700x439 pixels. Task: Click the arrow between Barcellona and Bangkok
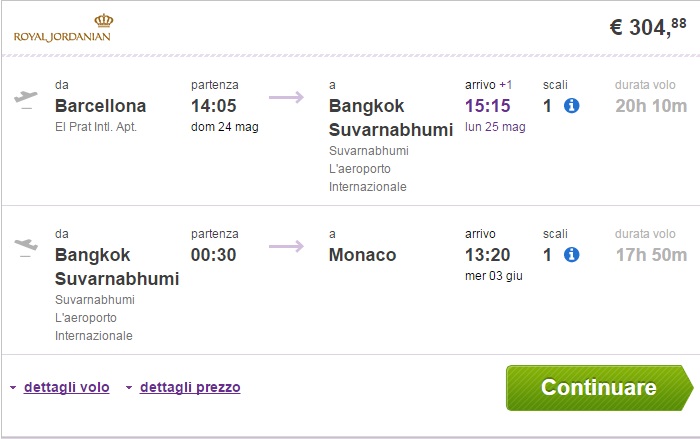(x=286, y=98)
